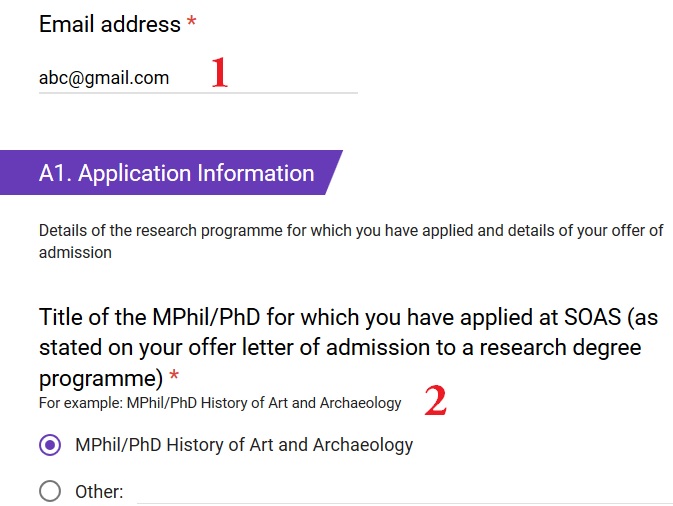Viewport: 673px width, 506px height.
Task: Click the red asterisk beside Email address
Action: coord(191,24)
